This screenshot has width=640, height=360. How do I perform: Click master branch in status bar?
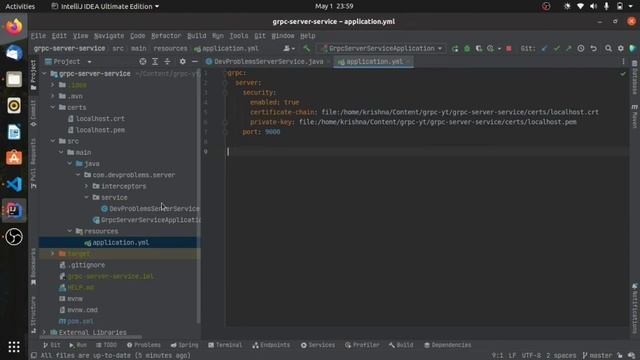[x=597, y=356]
